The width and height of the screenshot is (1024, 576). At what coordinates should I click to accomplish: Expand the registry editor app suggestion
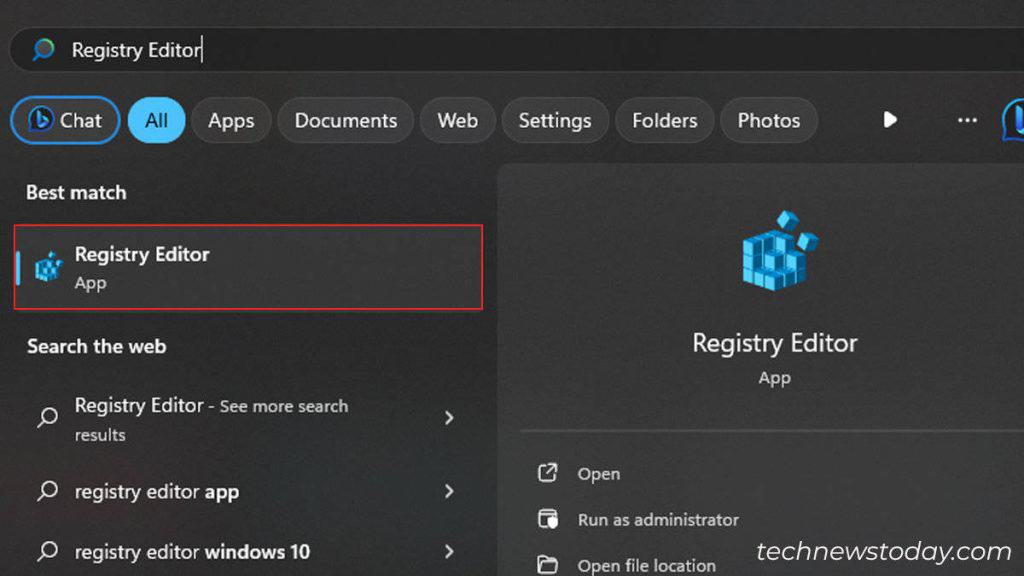450,491
